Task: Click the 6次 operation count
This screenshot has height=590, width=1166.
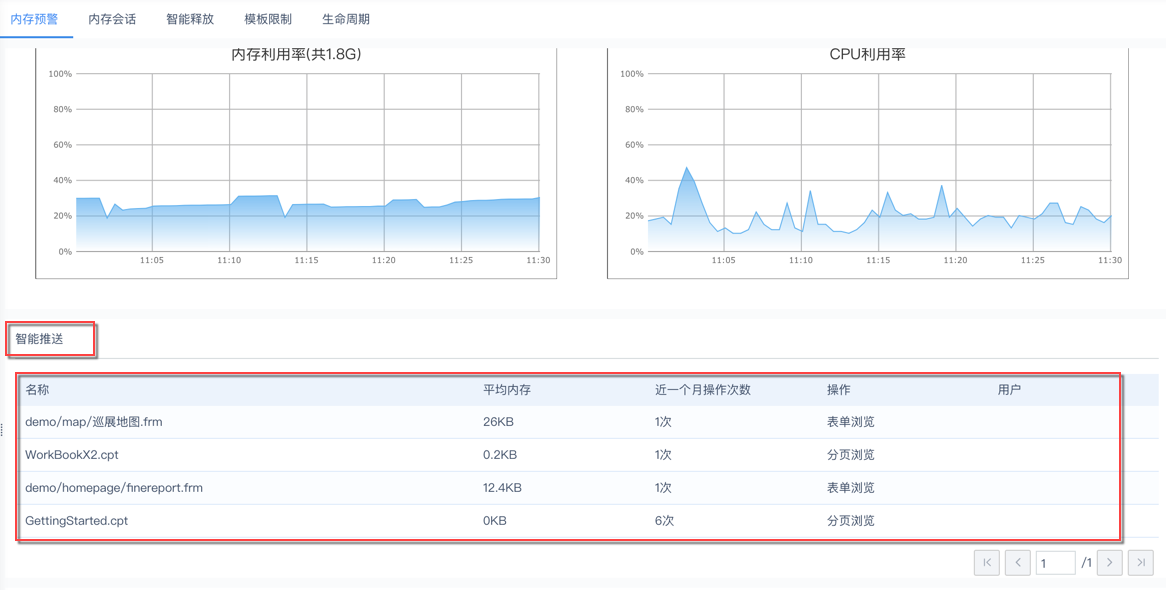Action: coord(664,521)
